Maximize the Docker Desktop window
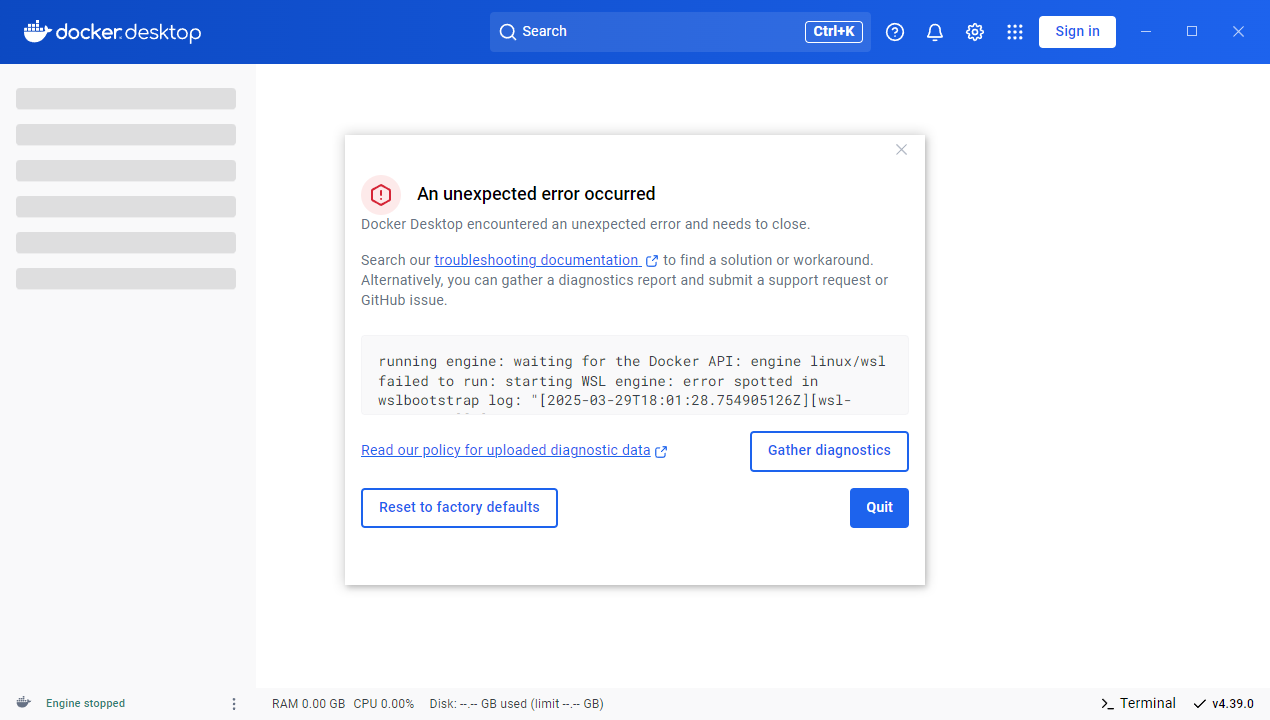 (x=1192, y=32)
